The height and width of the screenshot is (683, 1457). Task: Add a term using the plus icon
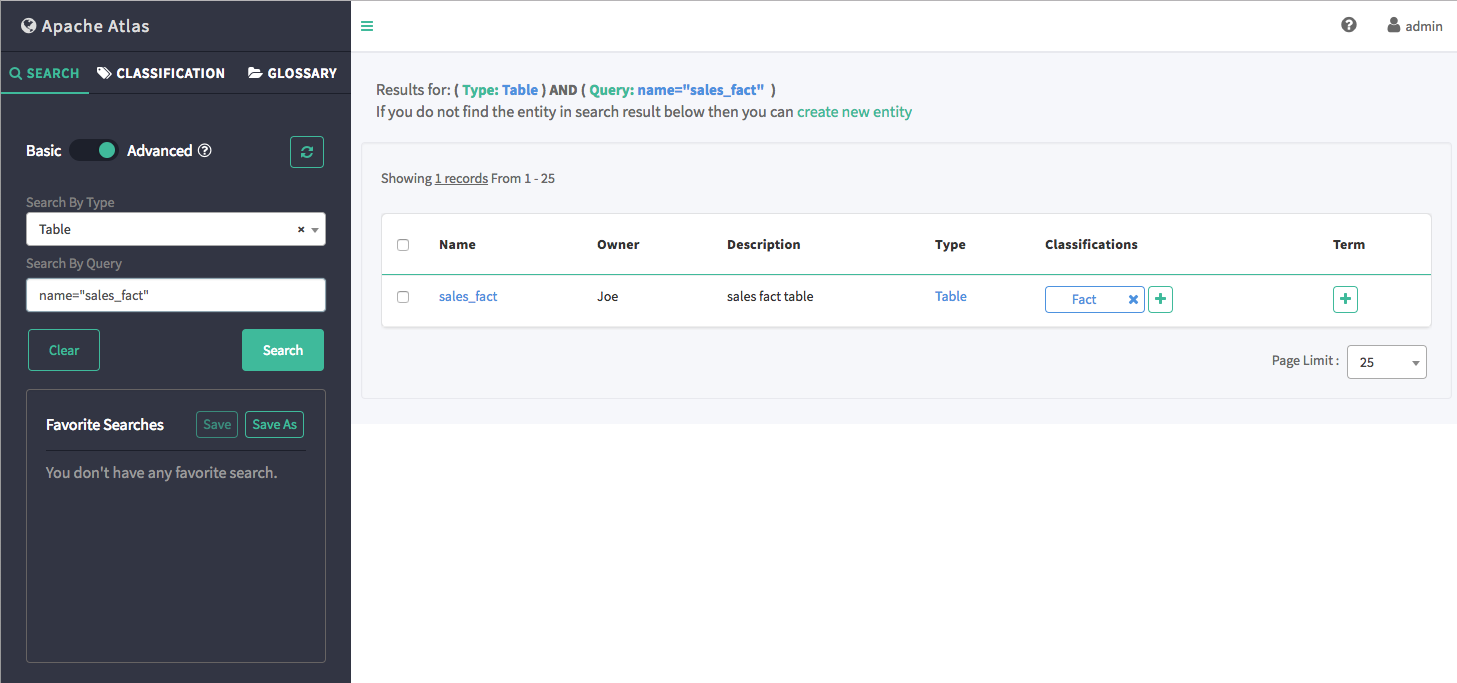click(x=1345, y=299)
